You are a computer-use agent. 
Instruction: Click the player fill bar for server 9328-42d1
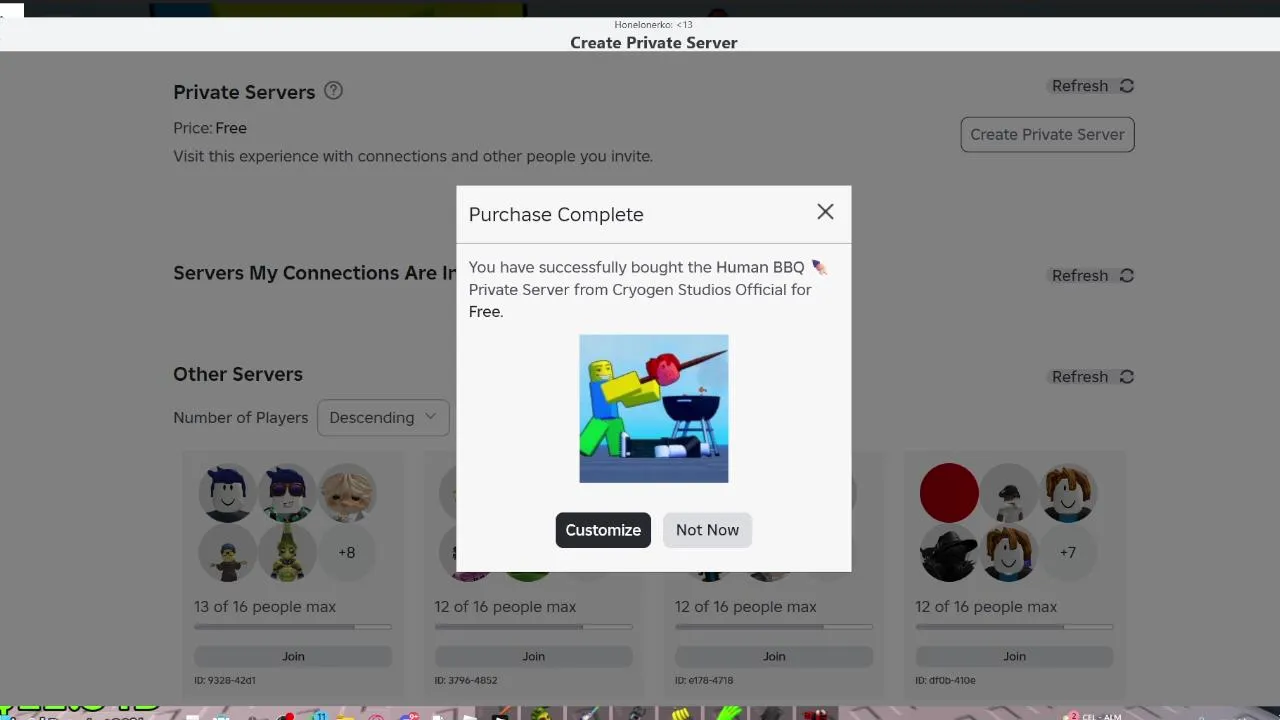[293, 627]
